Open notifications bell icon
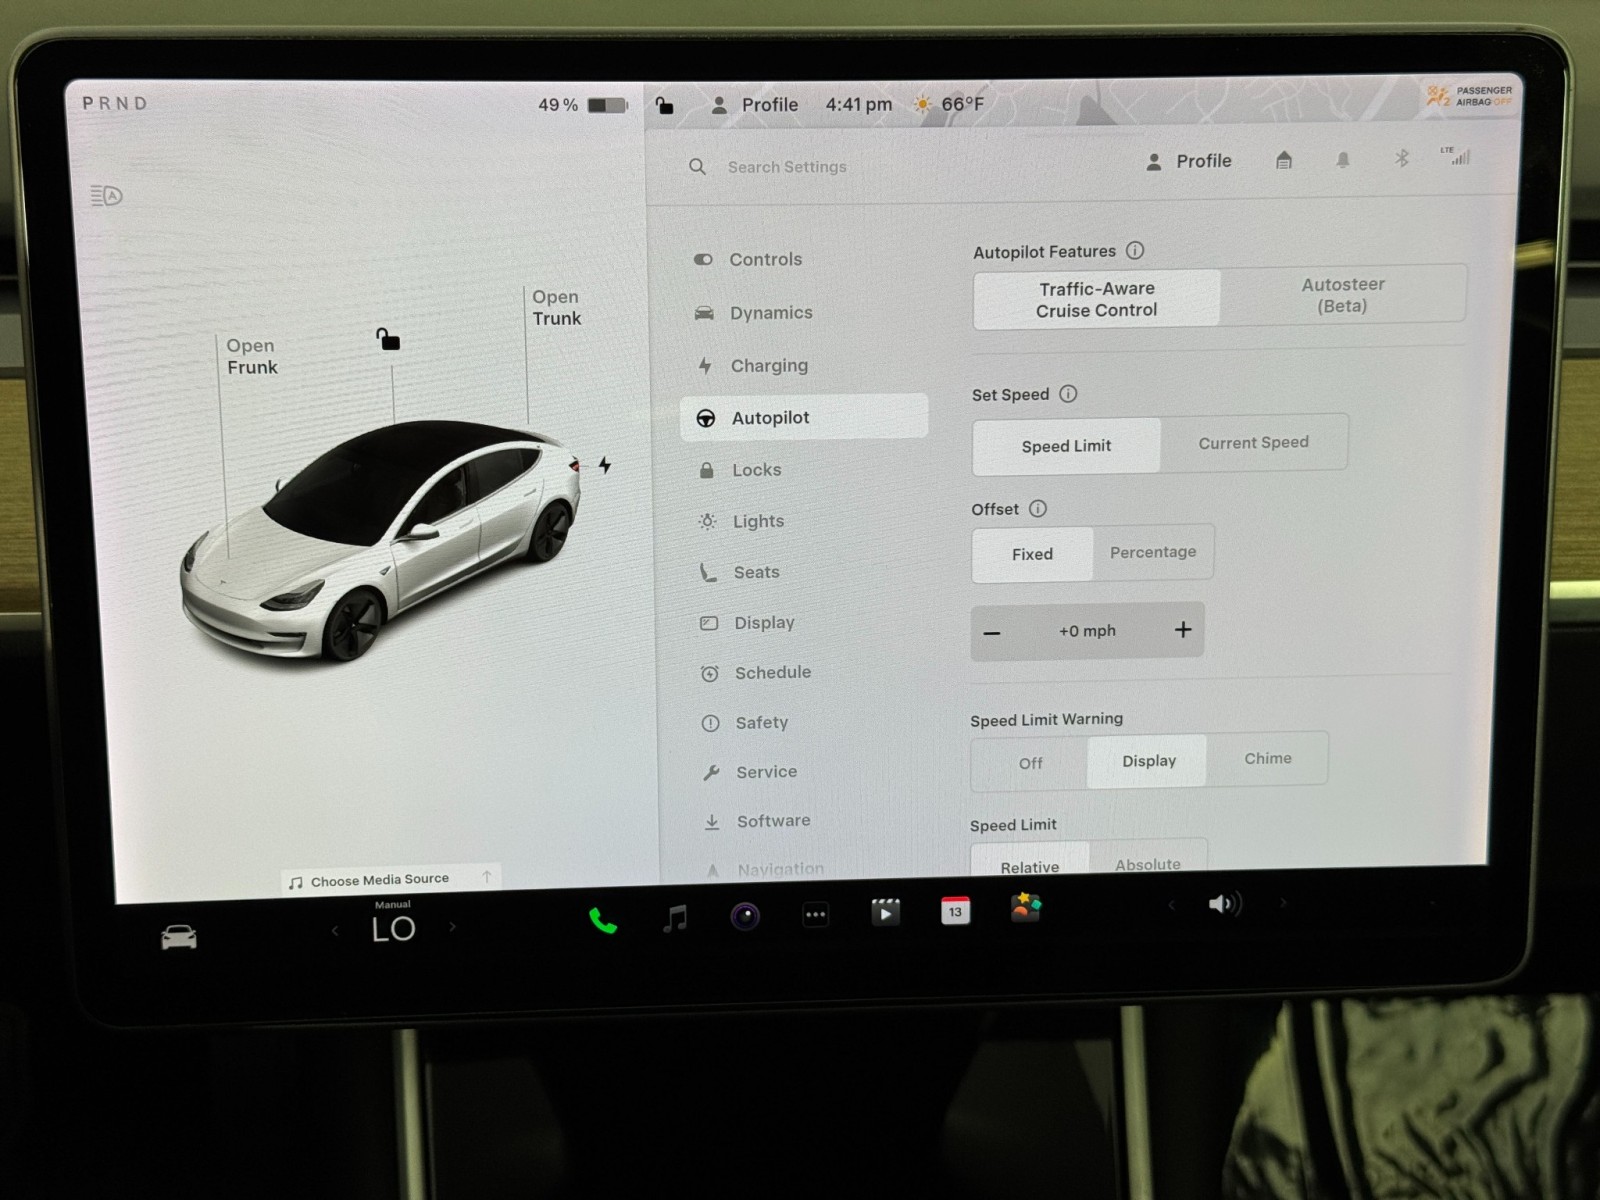 click(x=1343, y=160)
